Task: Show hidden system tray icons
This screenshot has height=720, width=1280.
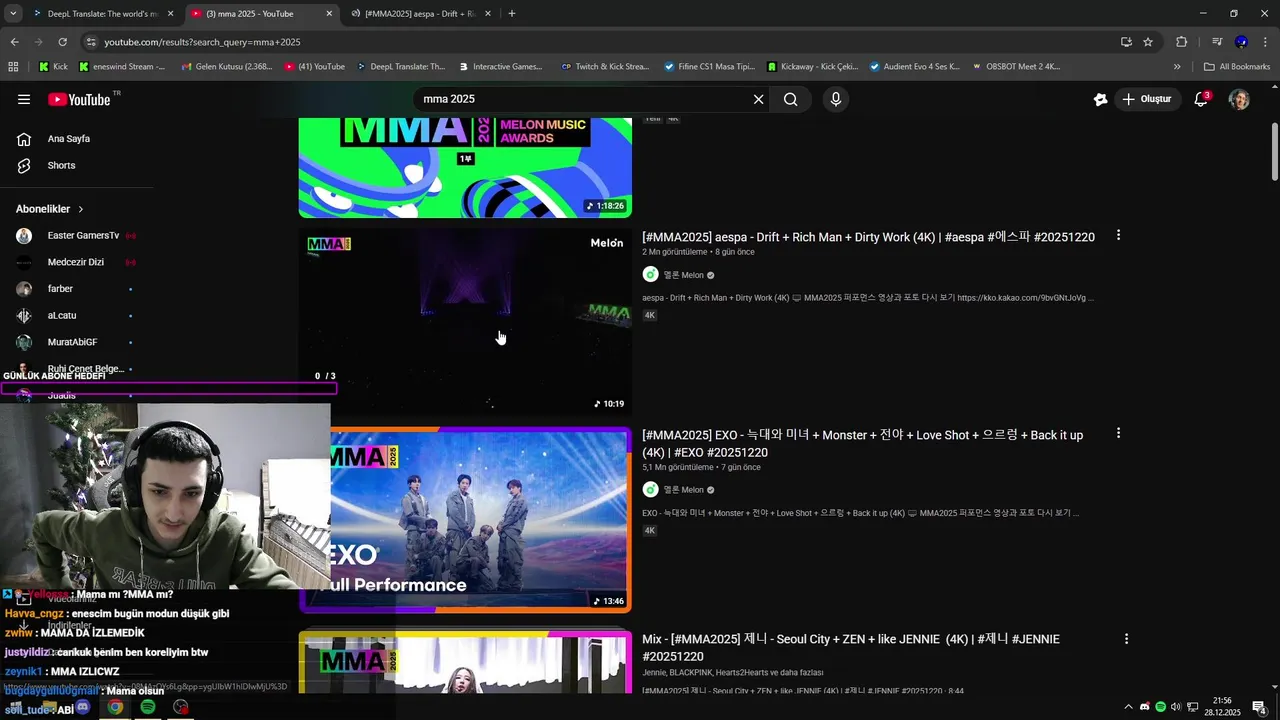Action: coord(1129,707)
